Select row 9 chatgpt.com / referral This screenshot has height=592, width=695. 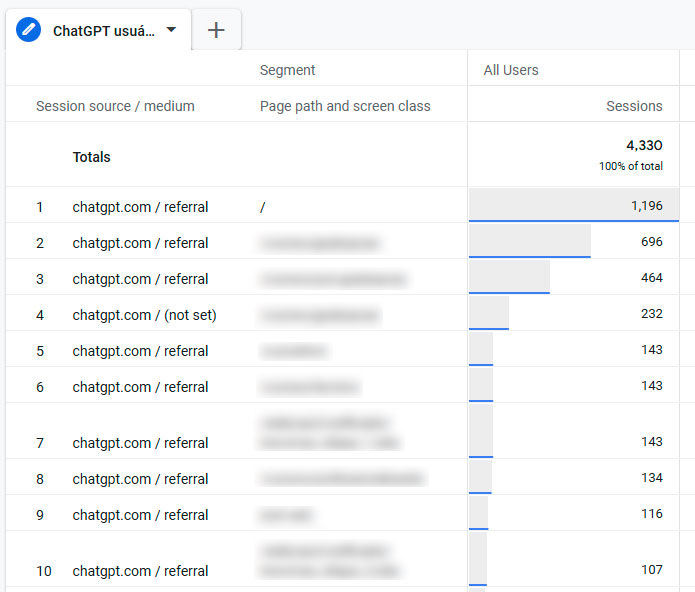click(x=140, y=515)
